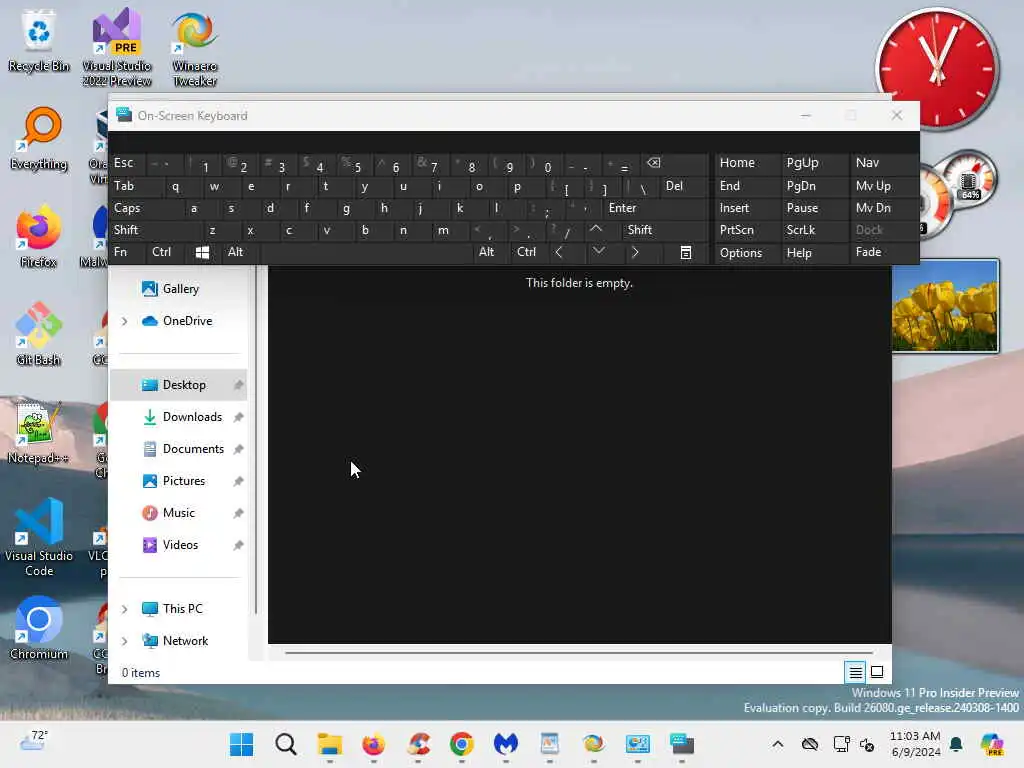The image size is (1024, 768).
Task: Open the keyboard Options key
Action: pos(747,253)
